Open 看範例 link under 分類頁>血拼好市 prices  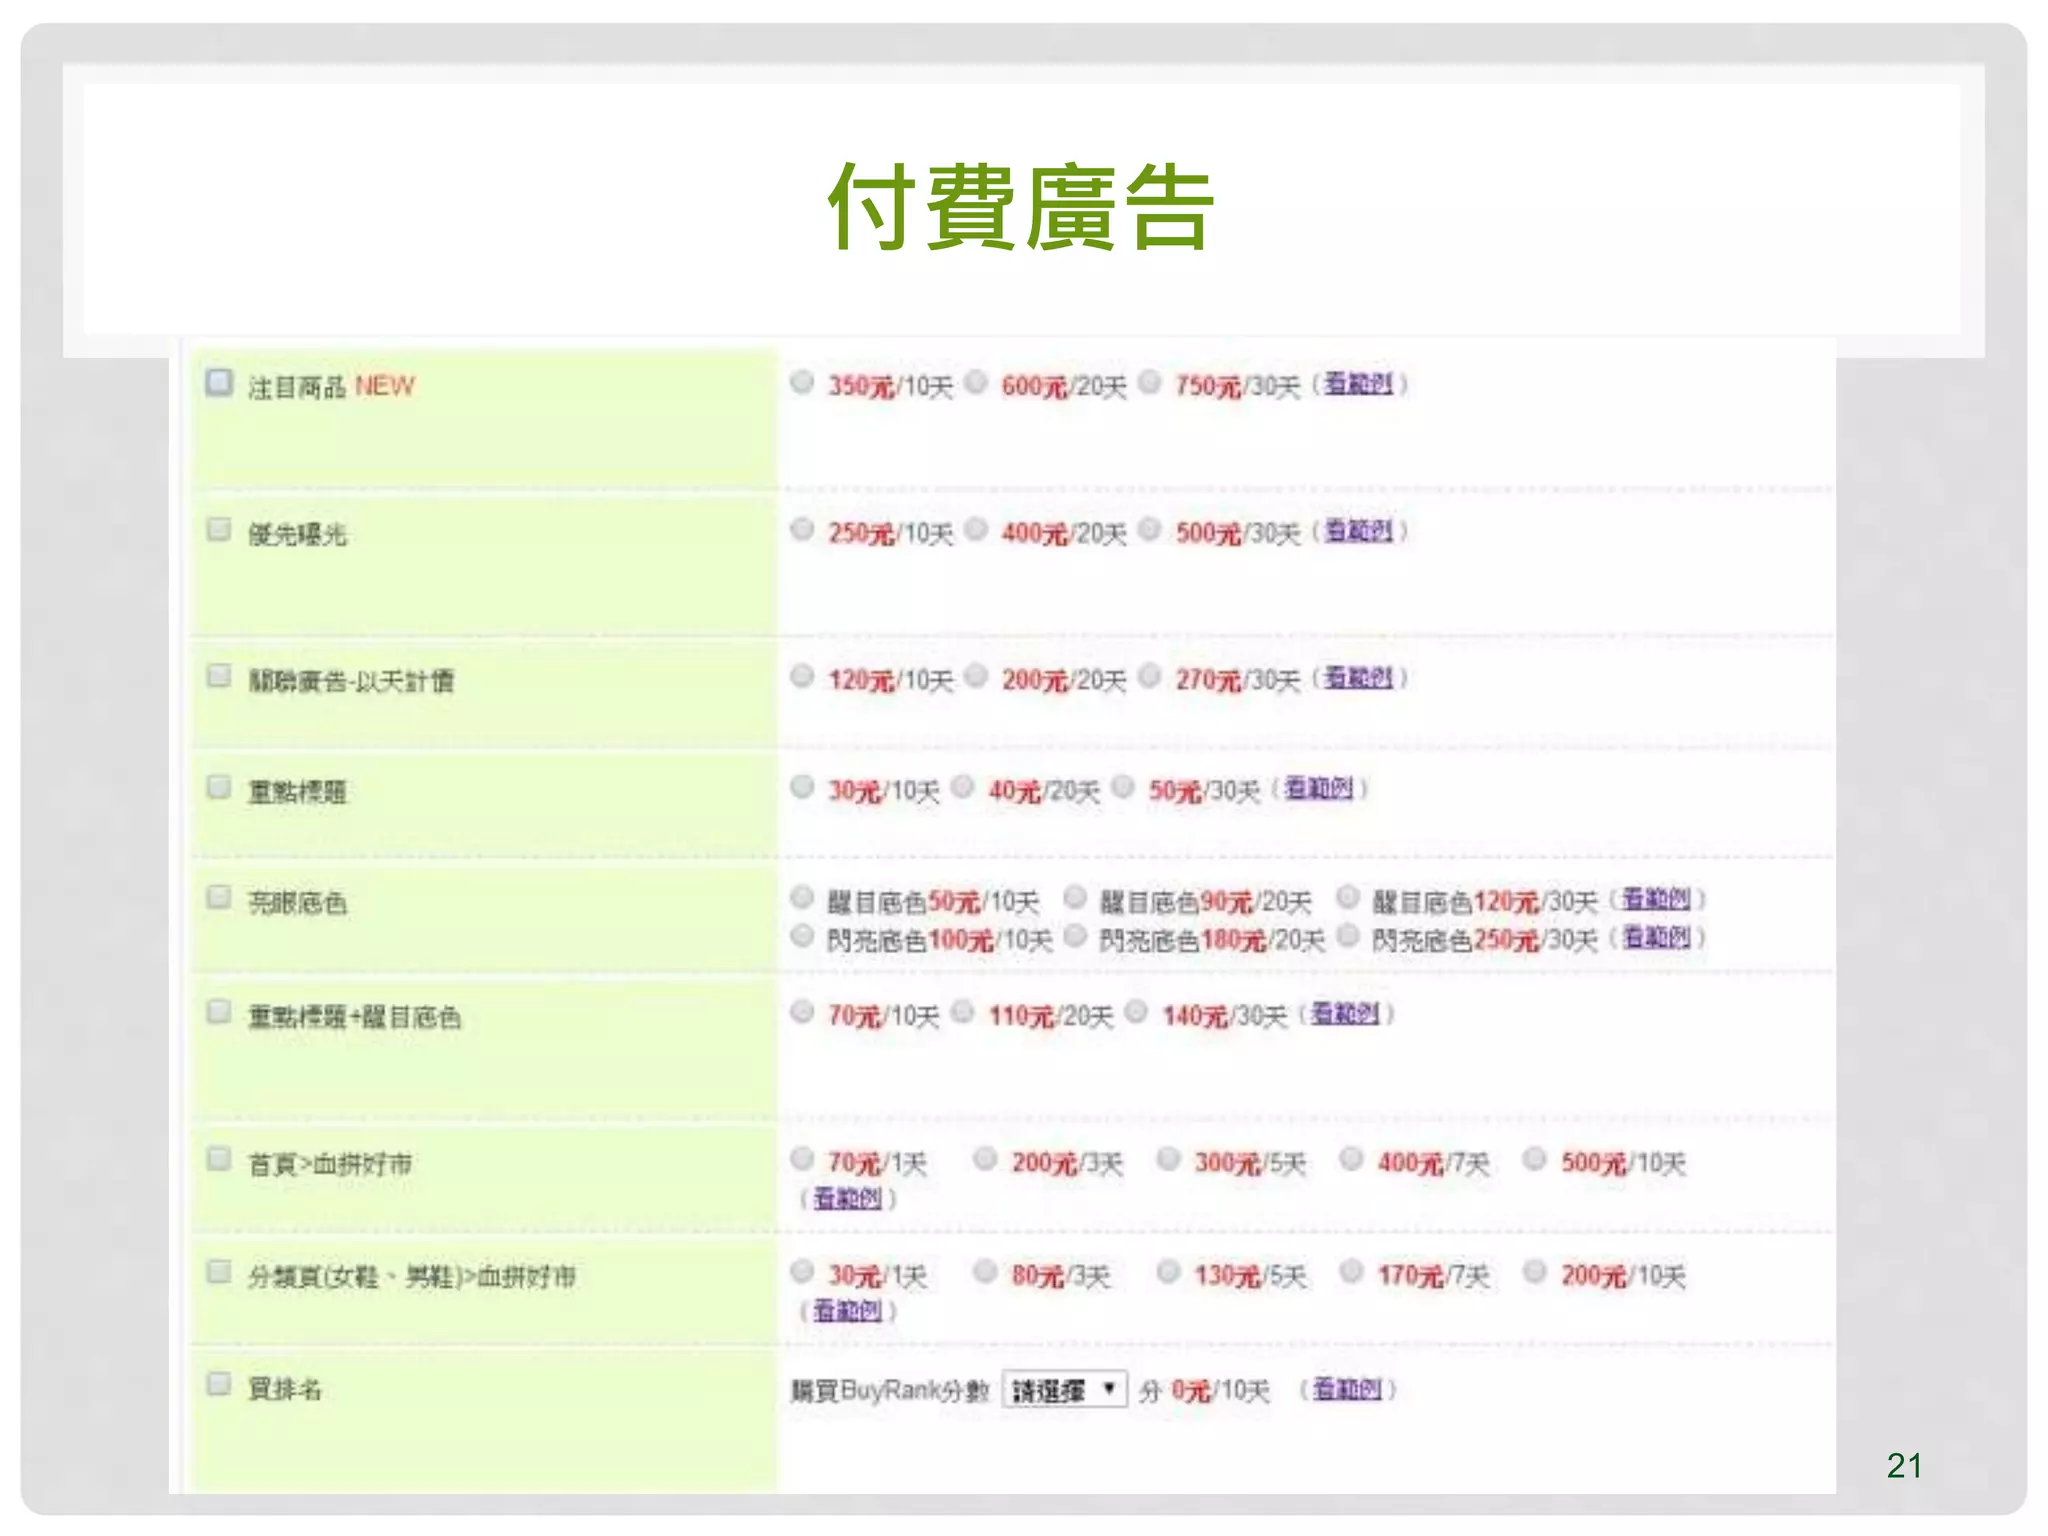pyautogui.click(x=848, y=1310)
